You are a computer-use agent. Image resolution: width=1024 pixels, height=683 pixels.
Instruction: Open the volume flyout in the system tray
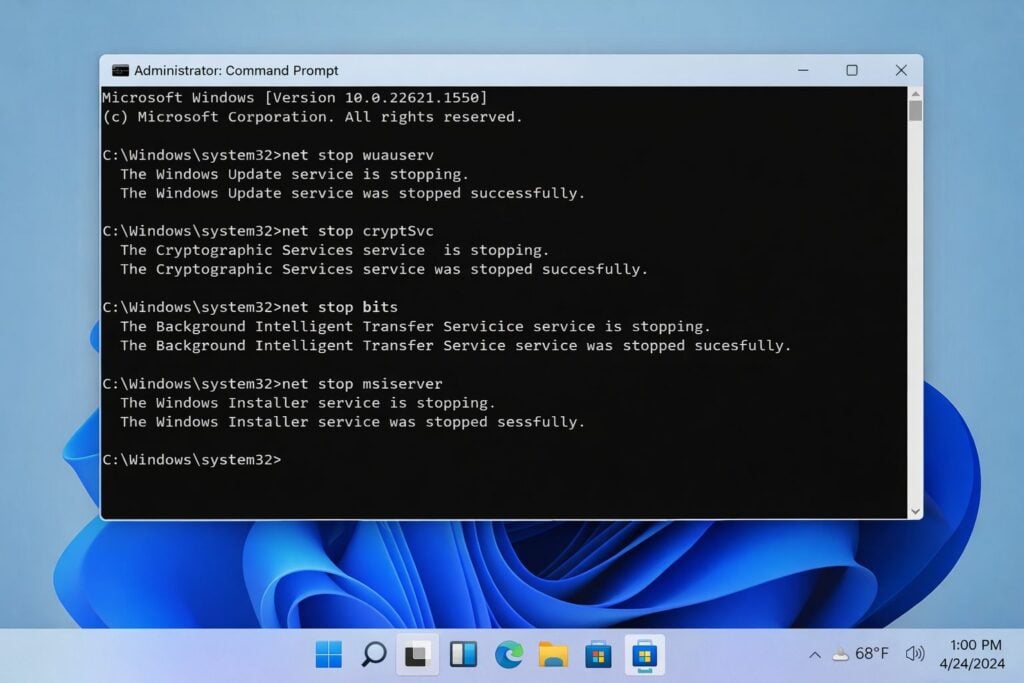[915, 653]
